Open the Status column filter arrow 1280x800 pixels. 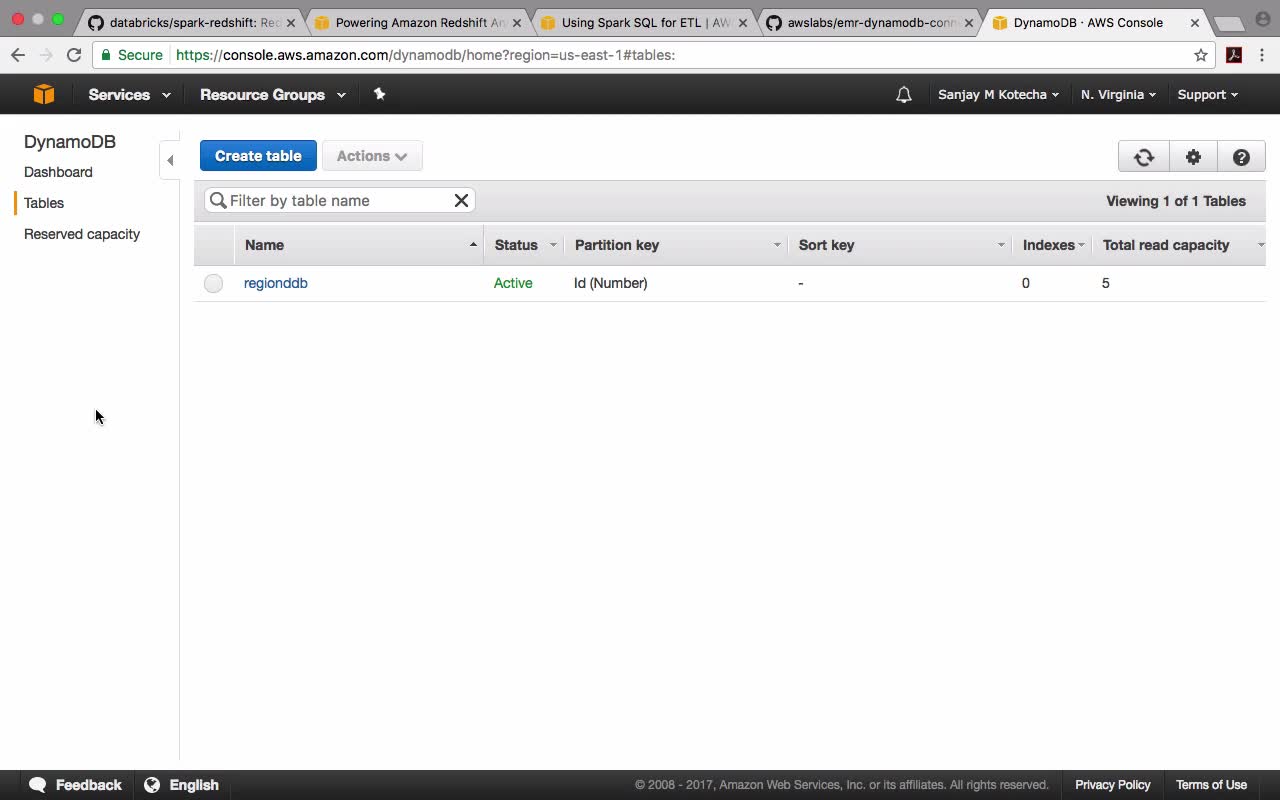point(553,245)
